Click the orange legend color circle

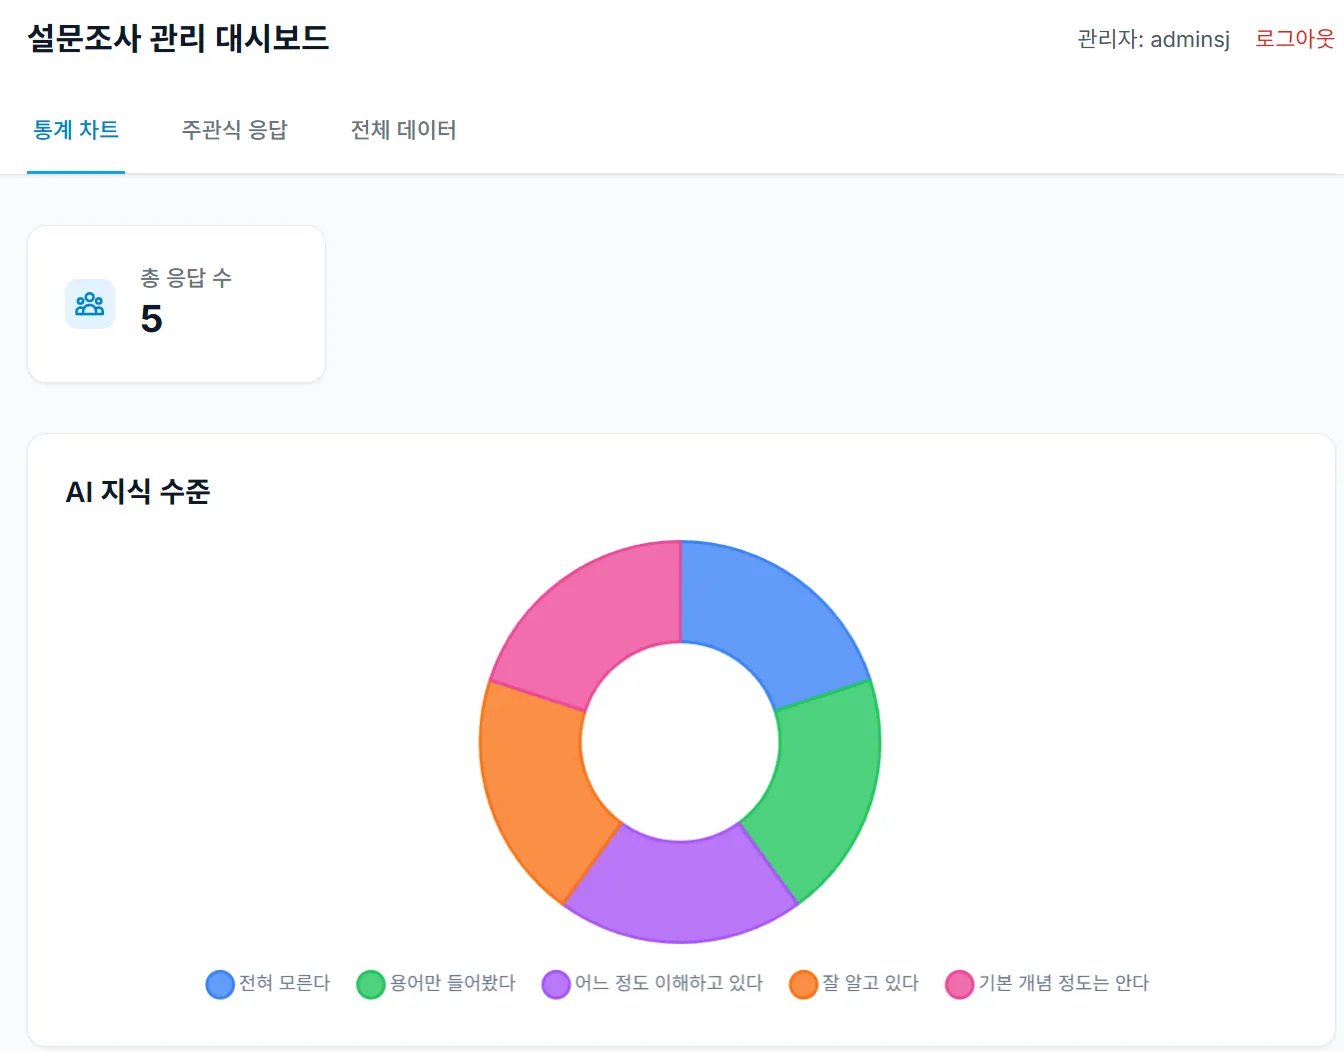click(x=803, y=984)
